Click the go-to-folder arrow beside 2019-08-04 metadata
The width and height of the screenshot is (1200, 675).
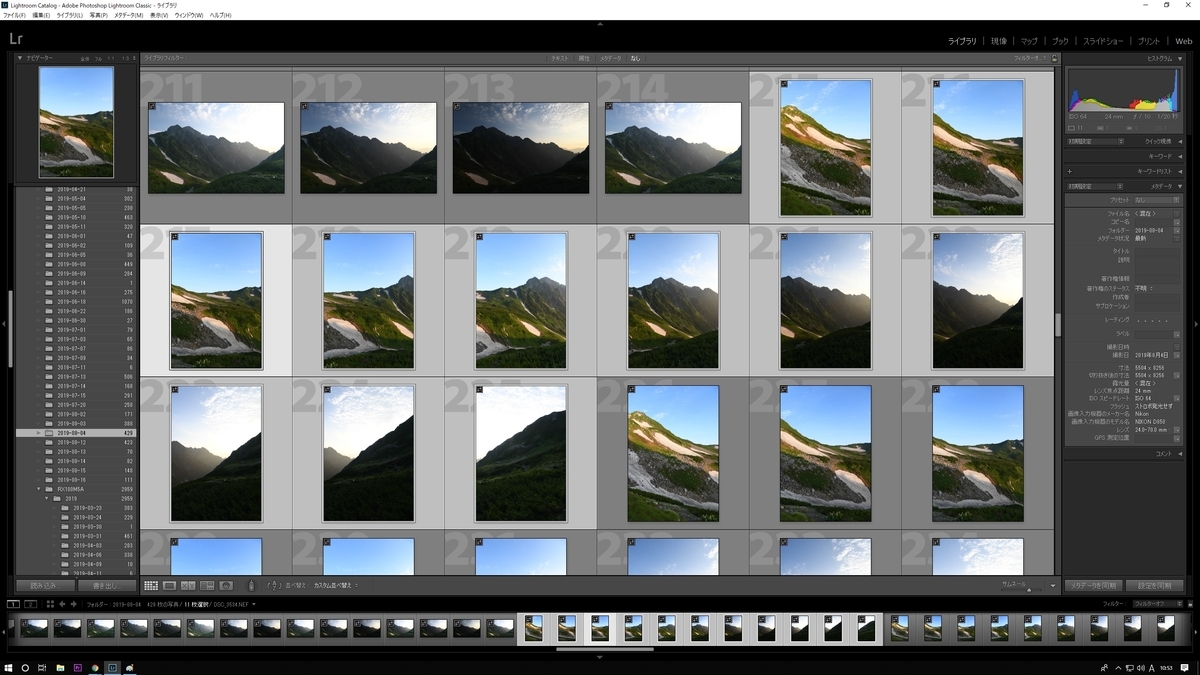tap(1177, 230)
